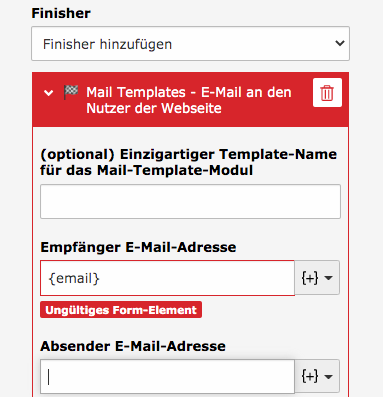Click the "Empfänger E-Mail-Adresse" label

[x=138, y=248]
